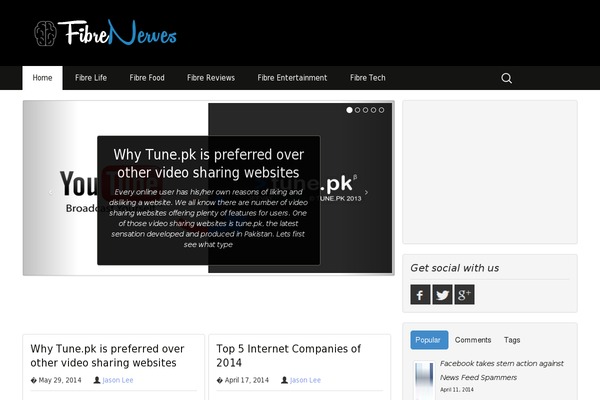Click the FibreNerves wordmark text
This screenshot has height=400, width=600.
click(117, 33)
